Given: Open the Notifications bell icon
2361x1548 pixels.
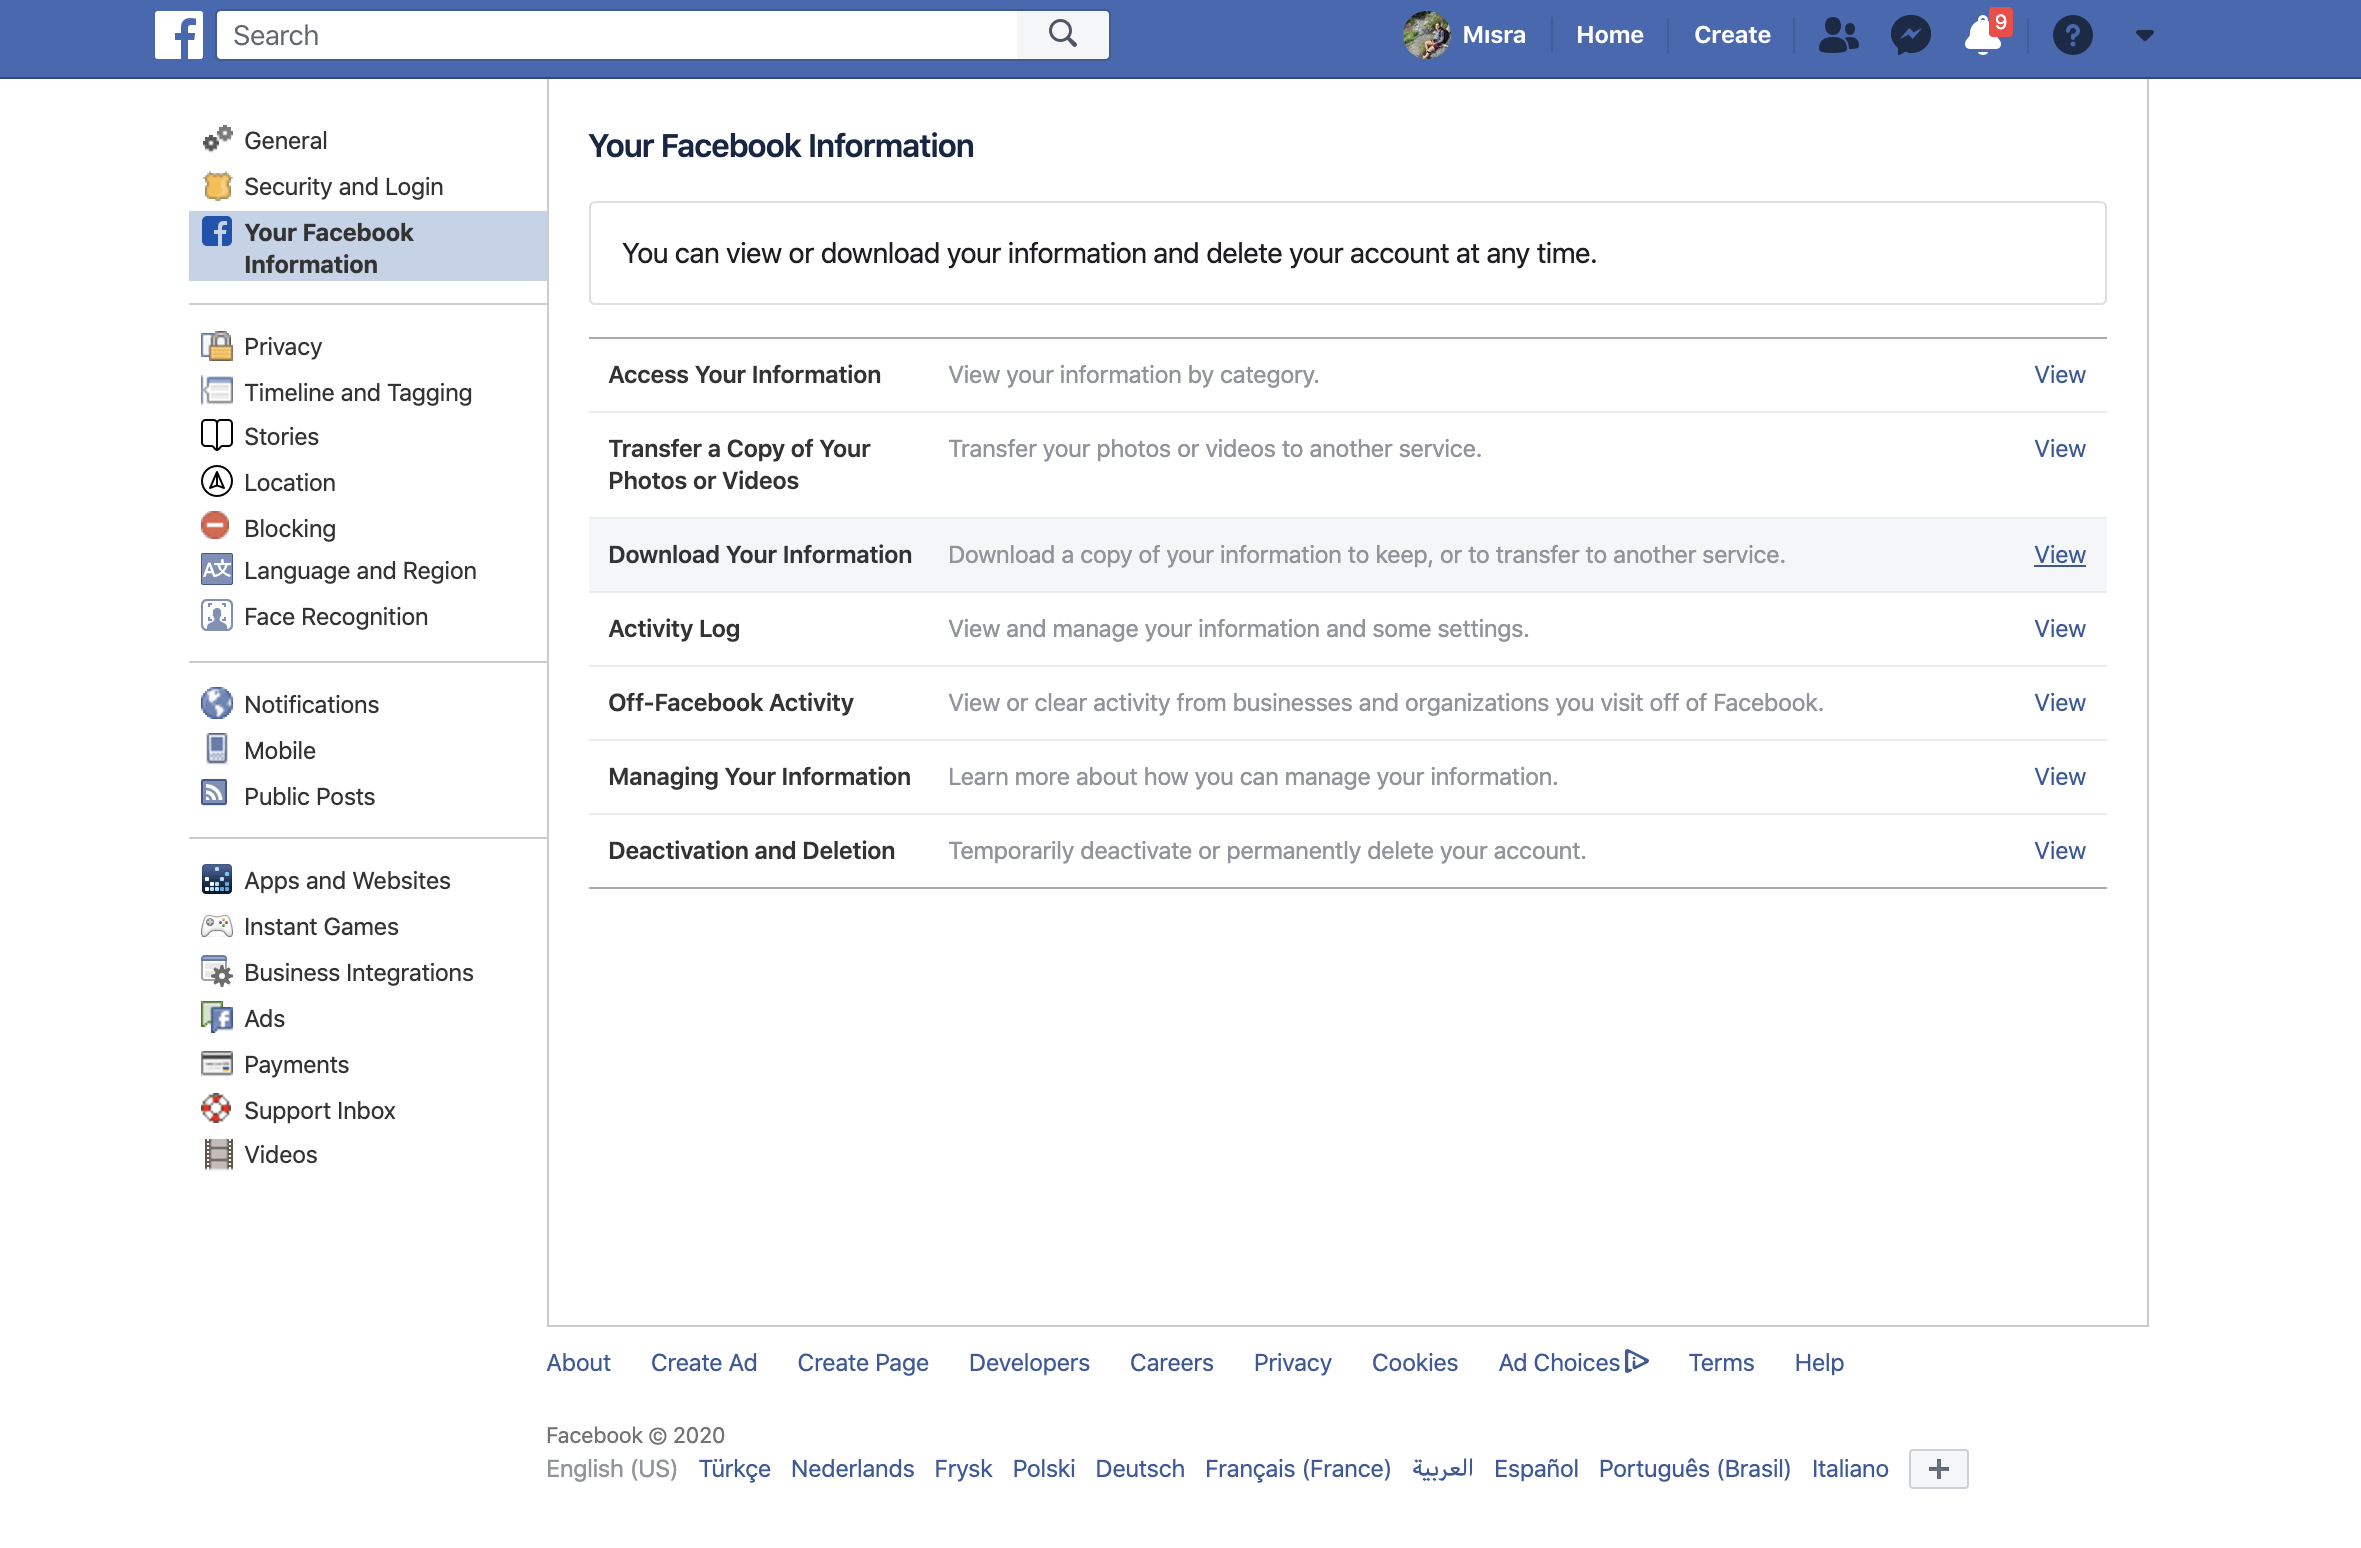Looking at the screenshot, I should [x=1984, y=35].
